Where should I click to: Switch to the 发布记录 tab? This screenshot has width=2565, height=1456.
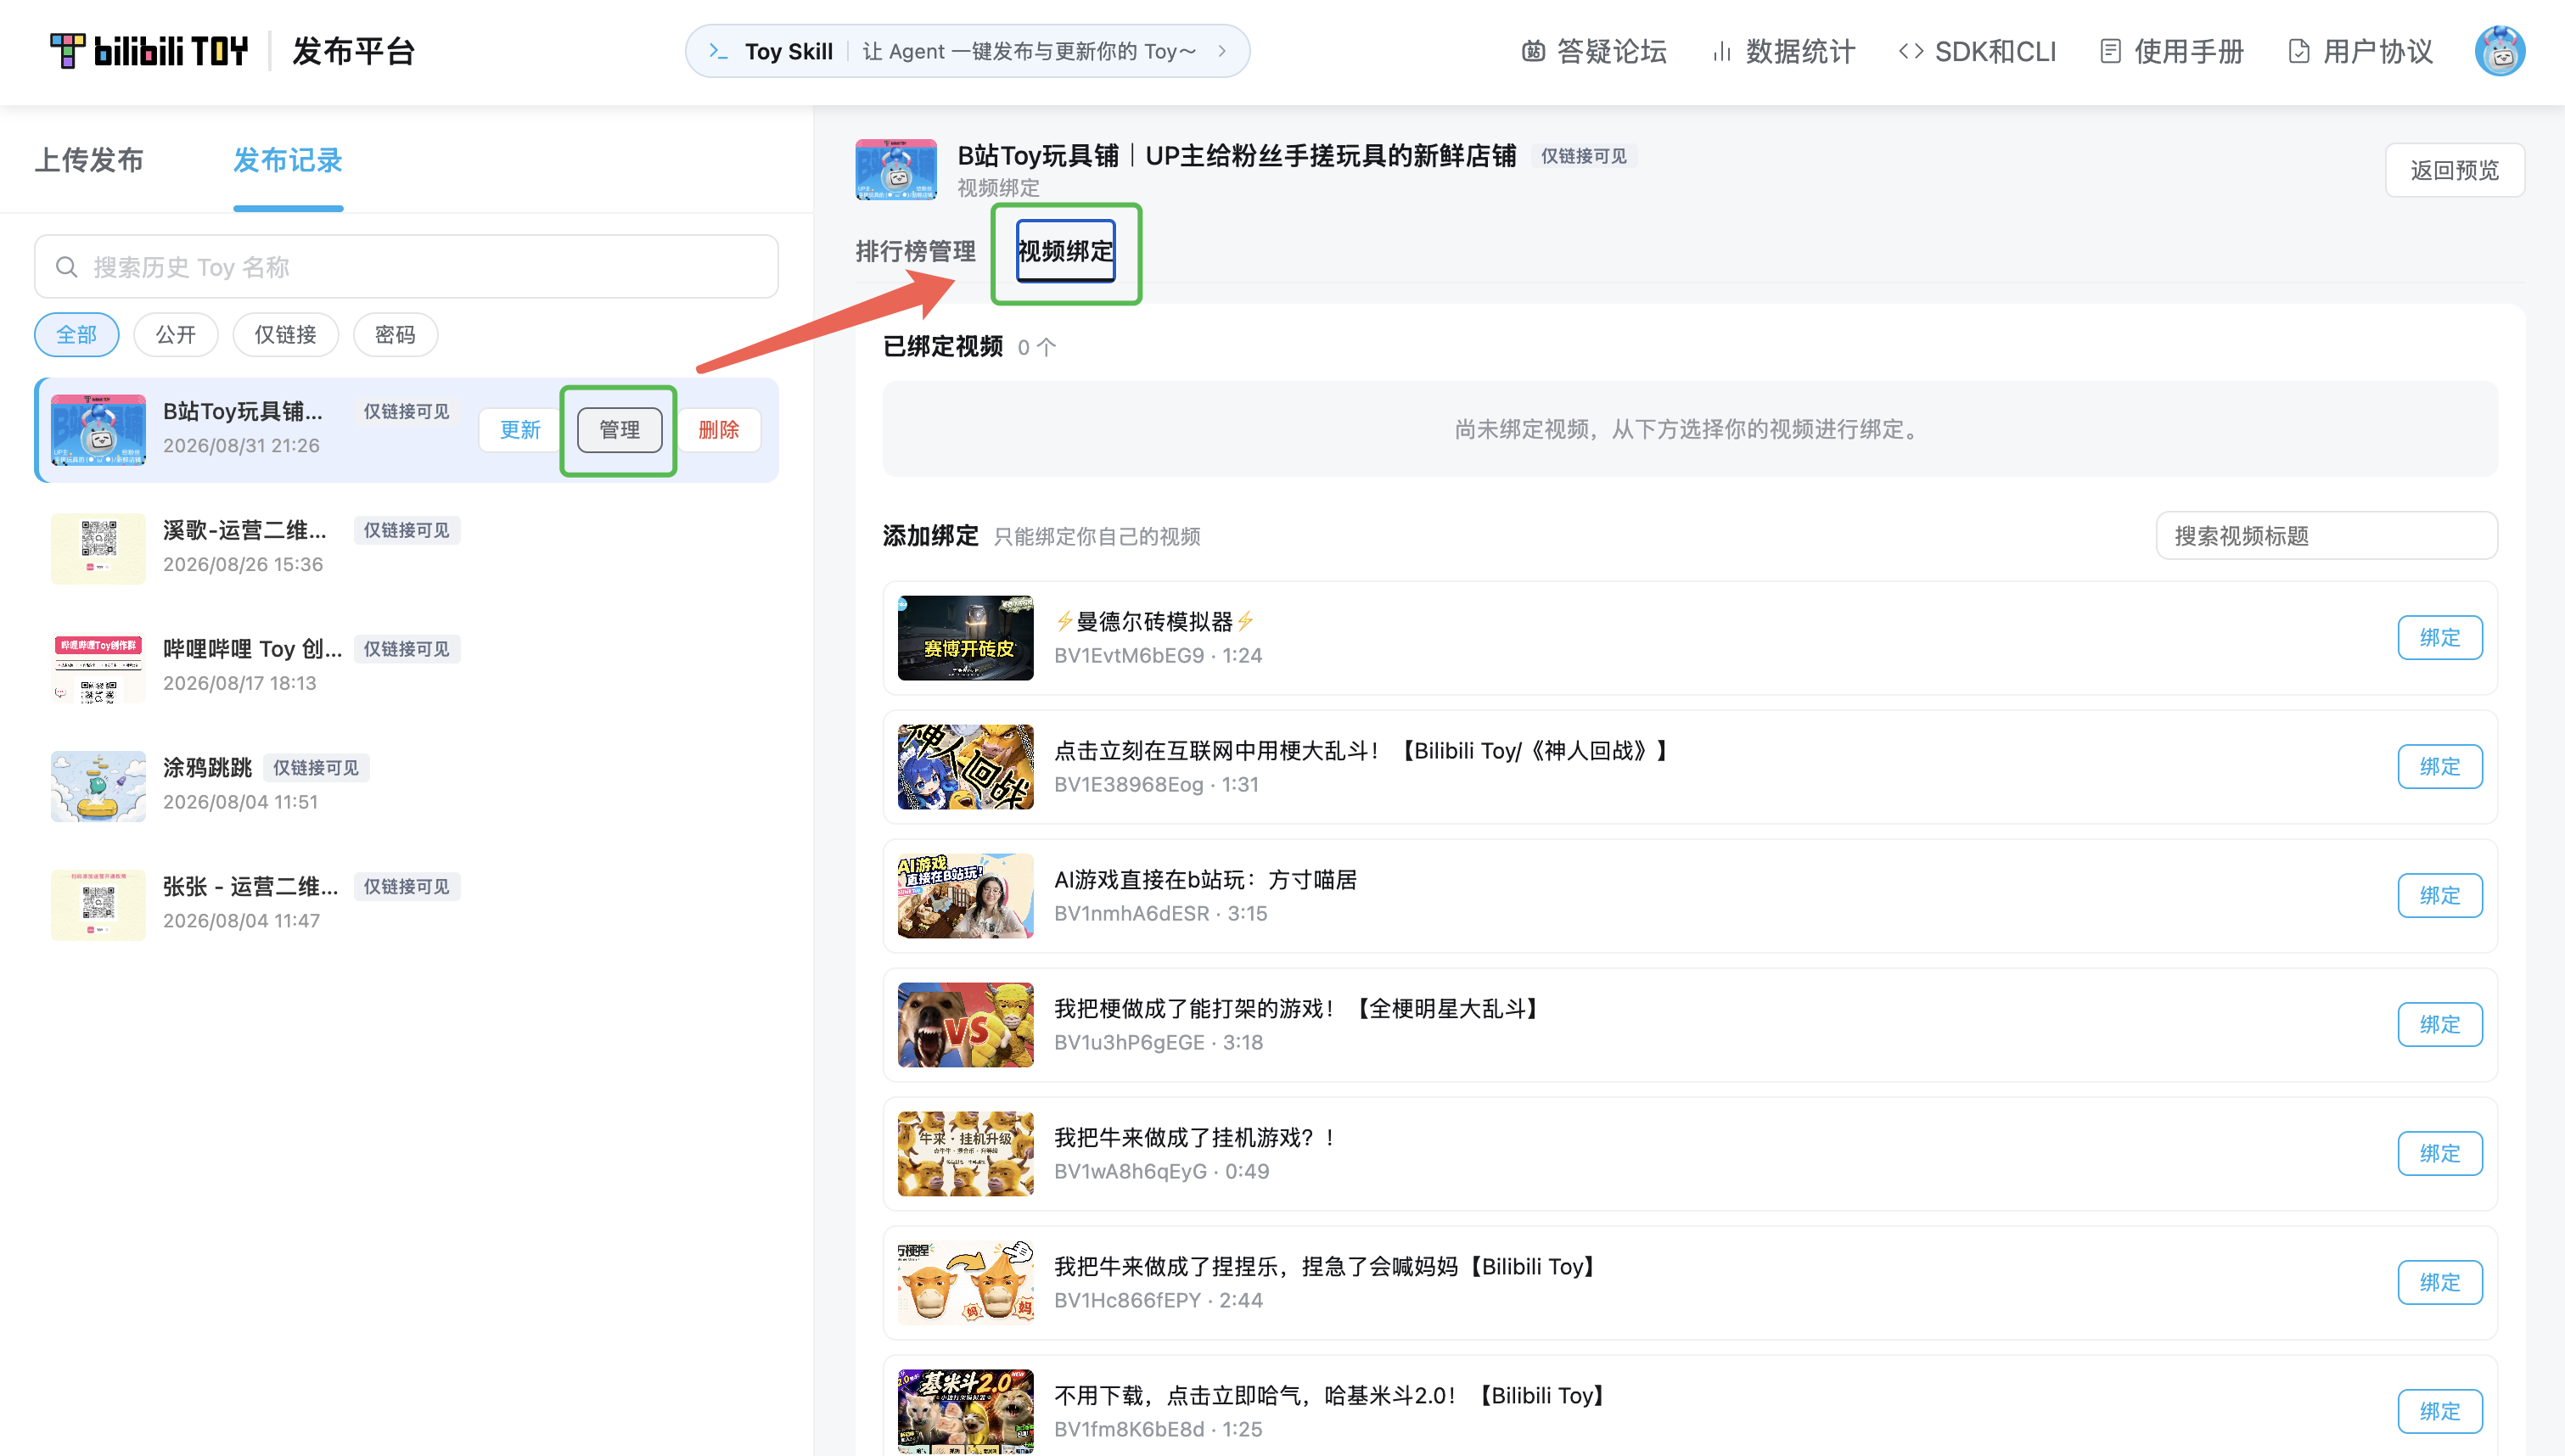(288, 160)
